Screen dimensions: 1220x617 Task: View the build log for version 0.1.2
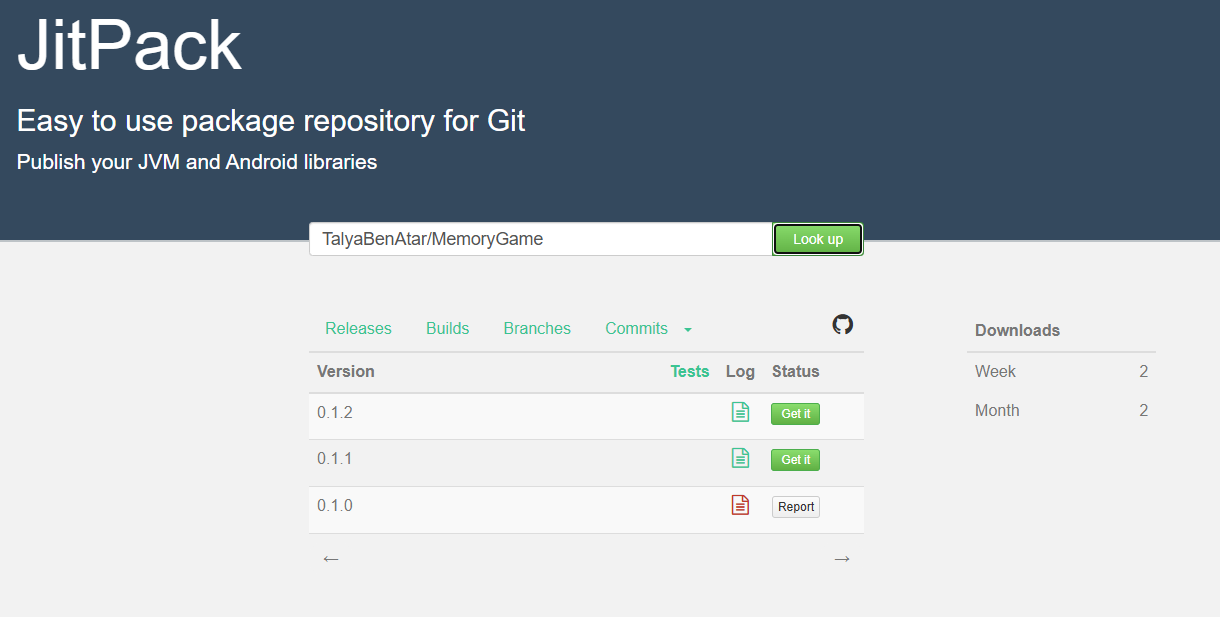(740, 411)
